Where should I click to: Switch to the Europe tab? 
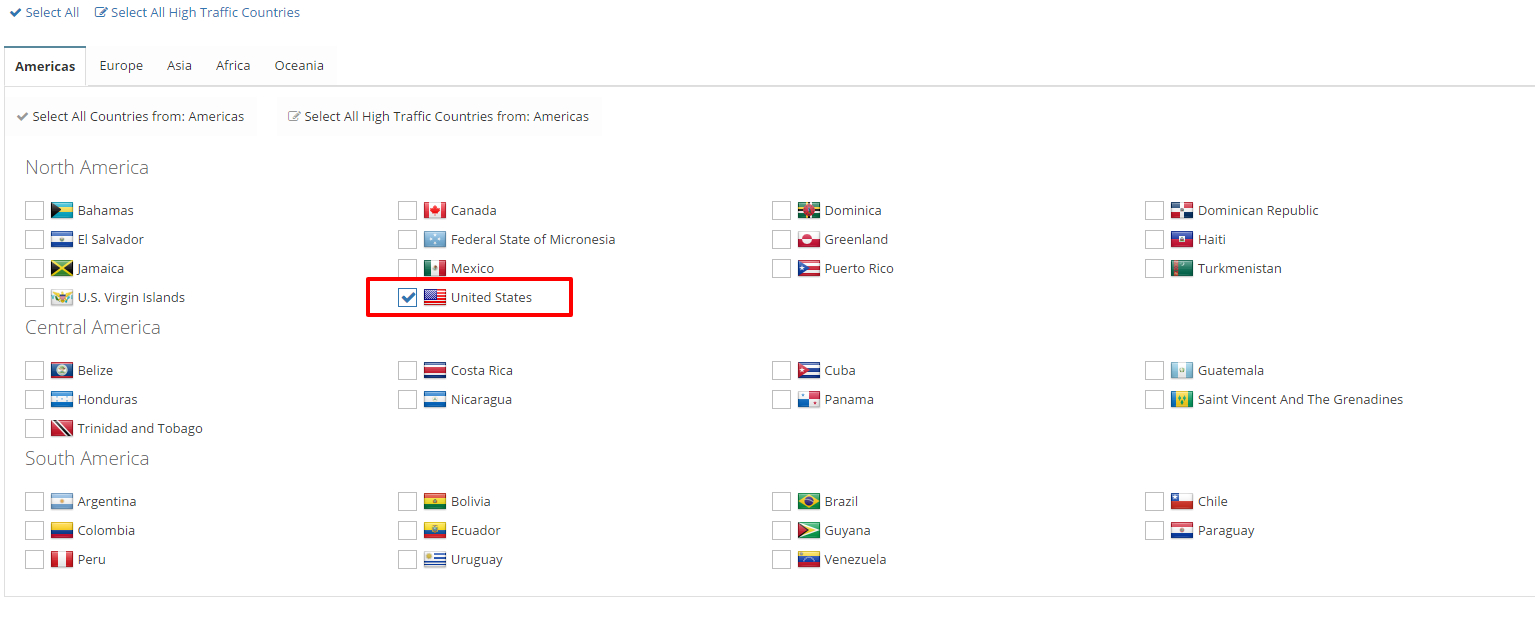point(121,65)
